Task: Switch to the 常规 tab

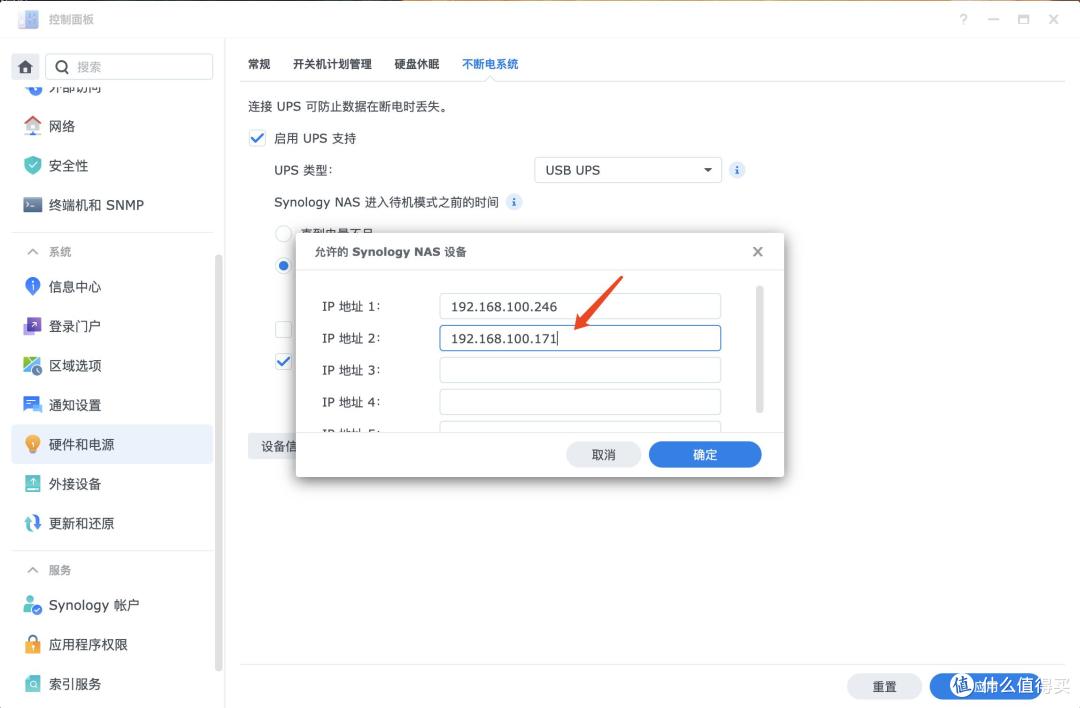Action: pos(259,64)
